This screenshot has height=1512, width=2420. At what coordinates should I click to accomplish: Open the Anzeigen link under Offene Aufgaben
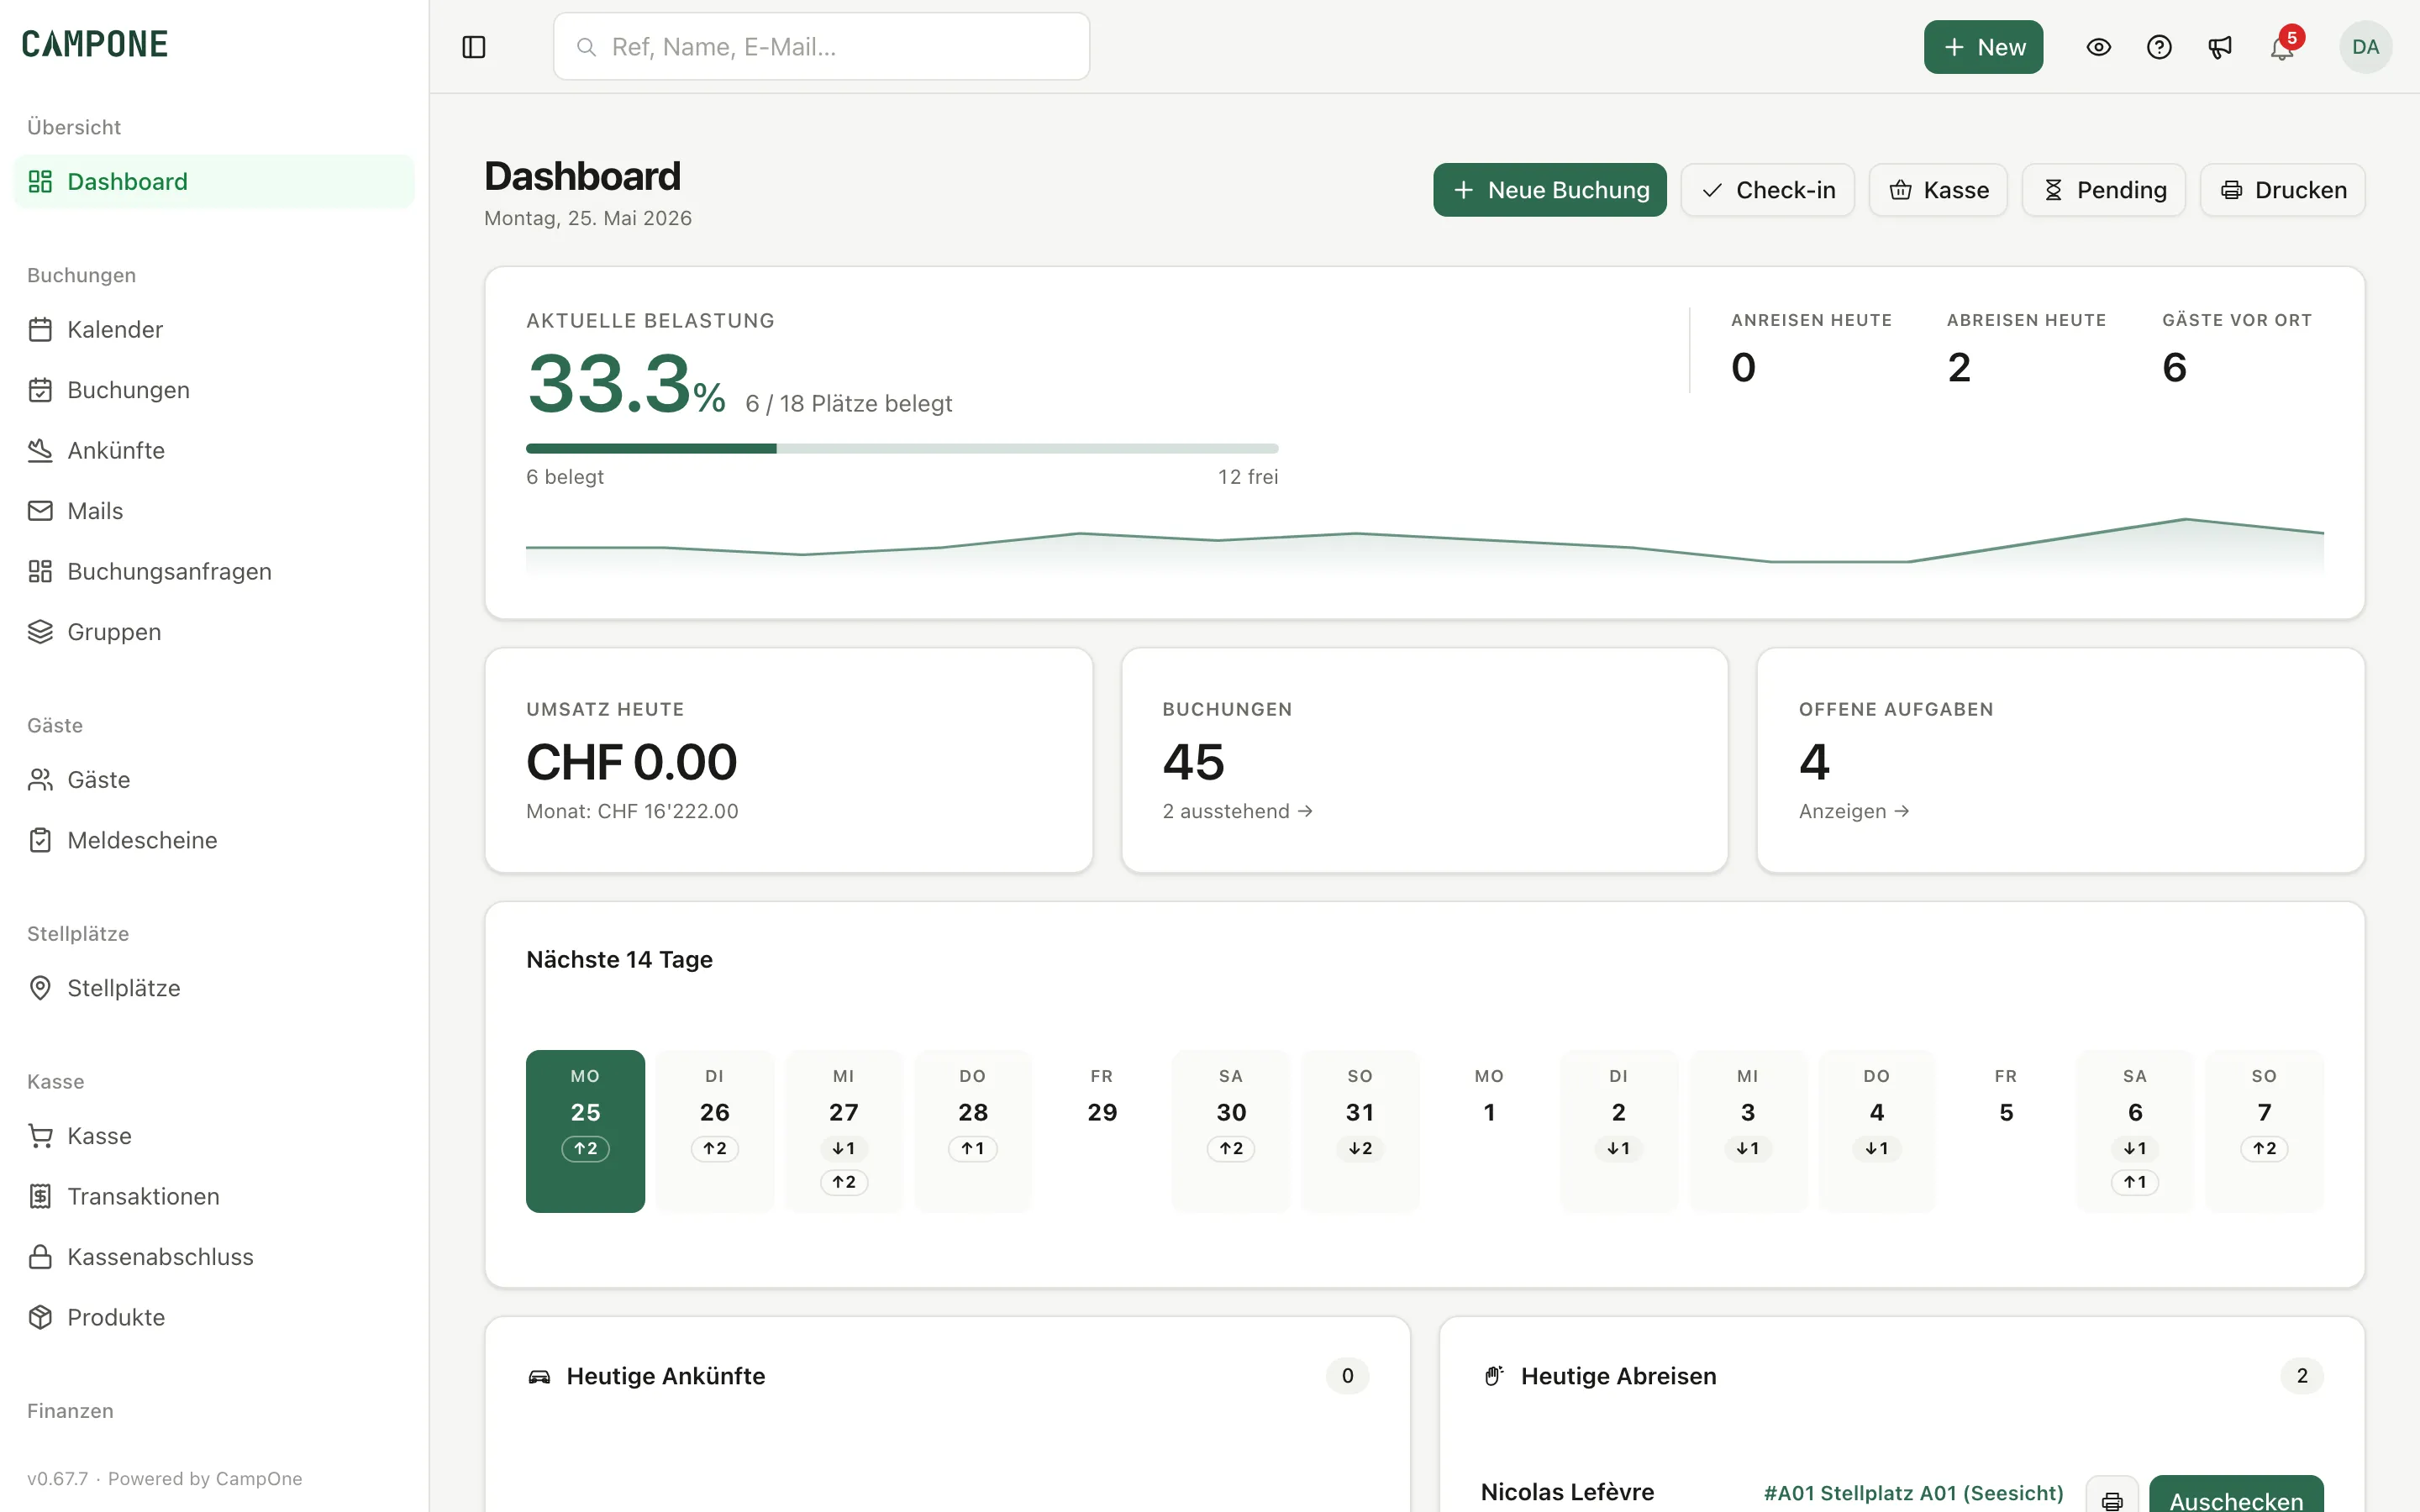1853,811
